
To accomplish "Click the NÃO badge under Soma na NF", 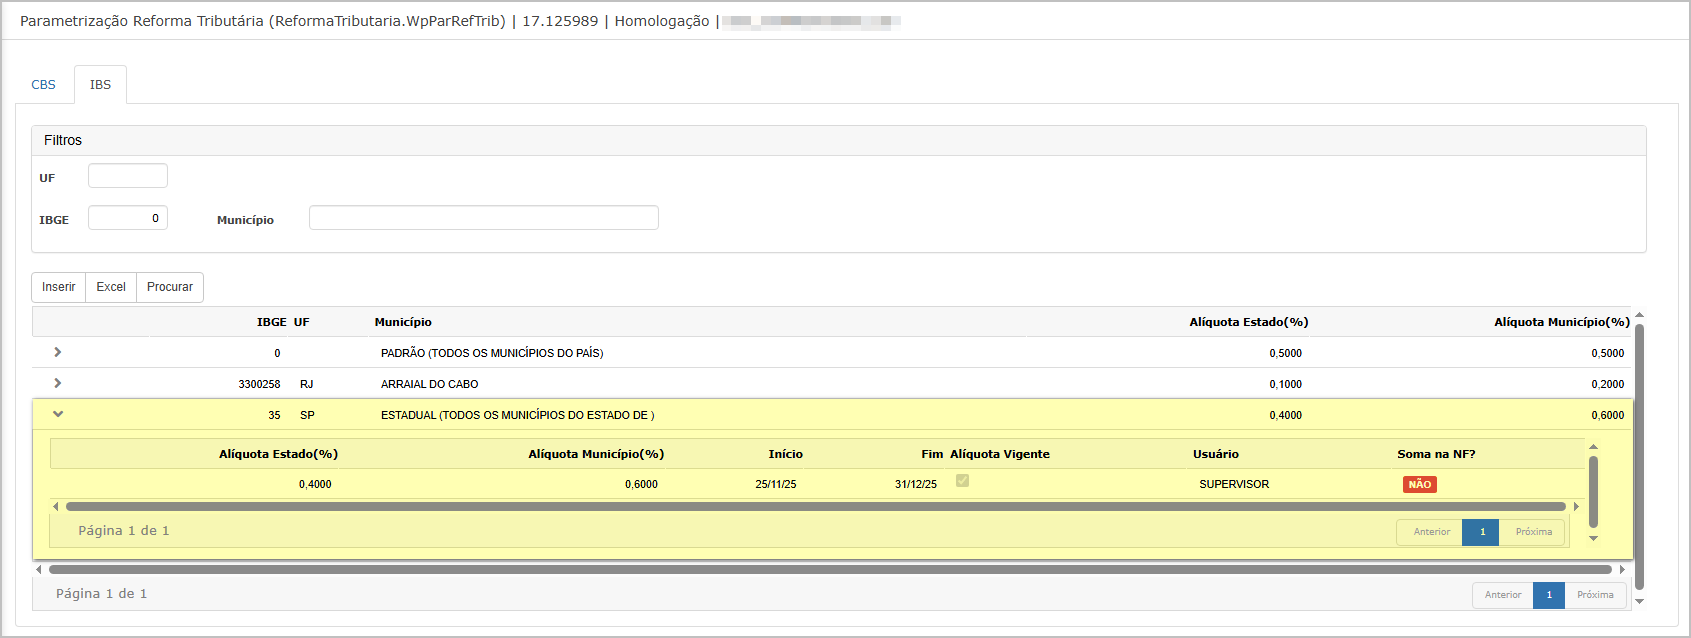I will coord(1419,484).
